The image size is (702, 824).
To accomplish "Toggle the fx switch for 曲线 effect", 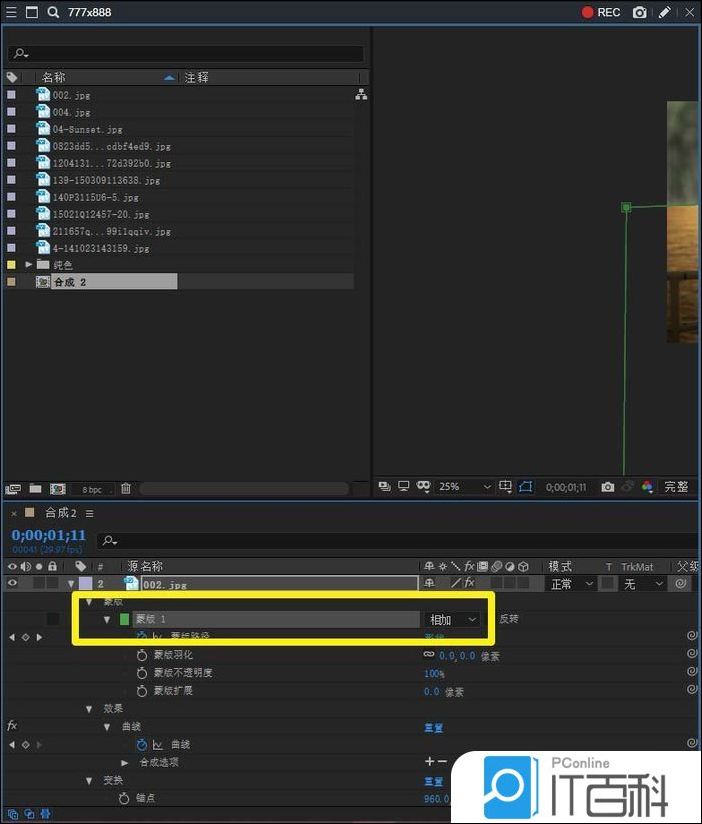I will pos(12,726).
